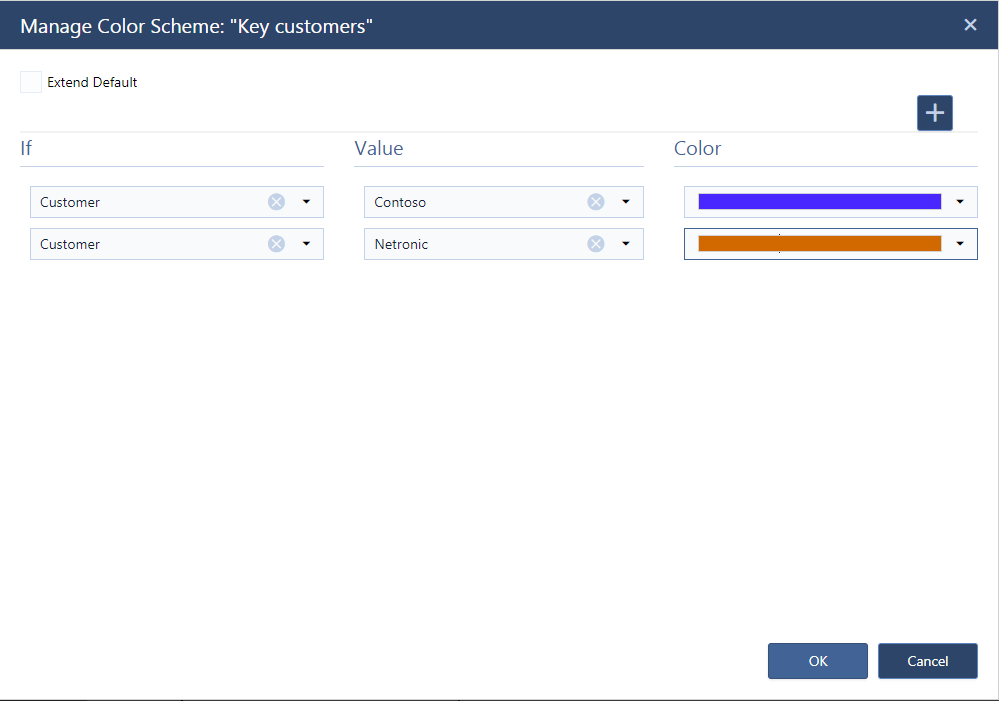999x701 pixels.
Task: Close the Manage Color Scheme dialog
Action: [970, 25]
